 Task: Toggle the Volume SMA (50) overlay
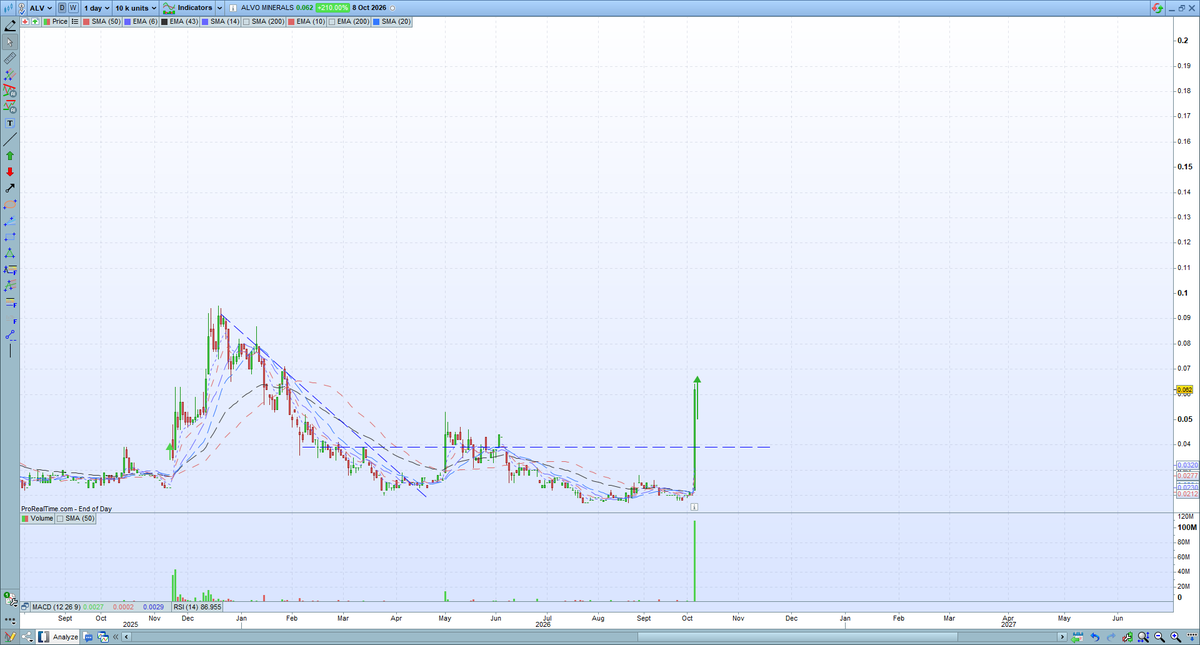[78, 519]
